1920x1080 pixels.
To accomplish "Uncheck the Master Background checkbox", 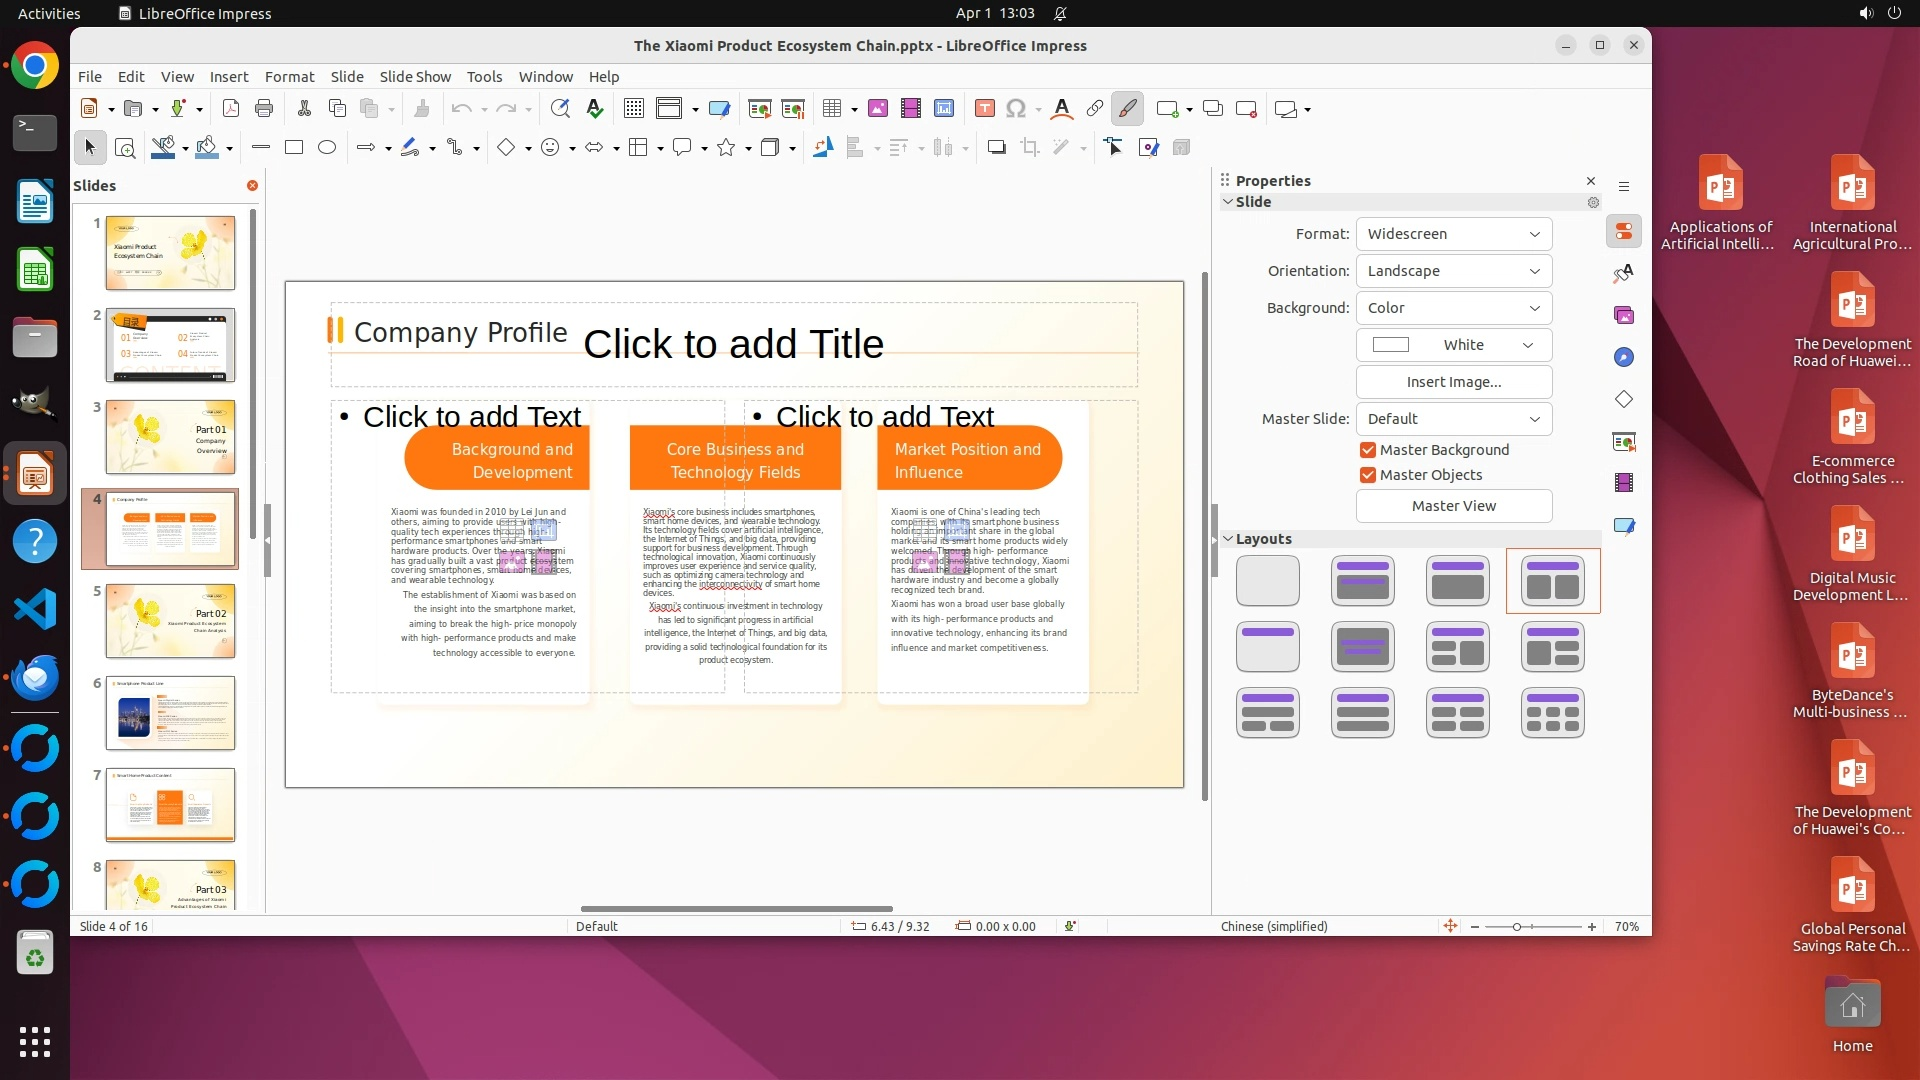I will 1368,450.
